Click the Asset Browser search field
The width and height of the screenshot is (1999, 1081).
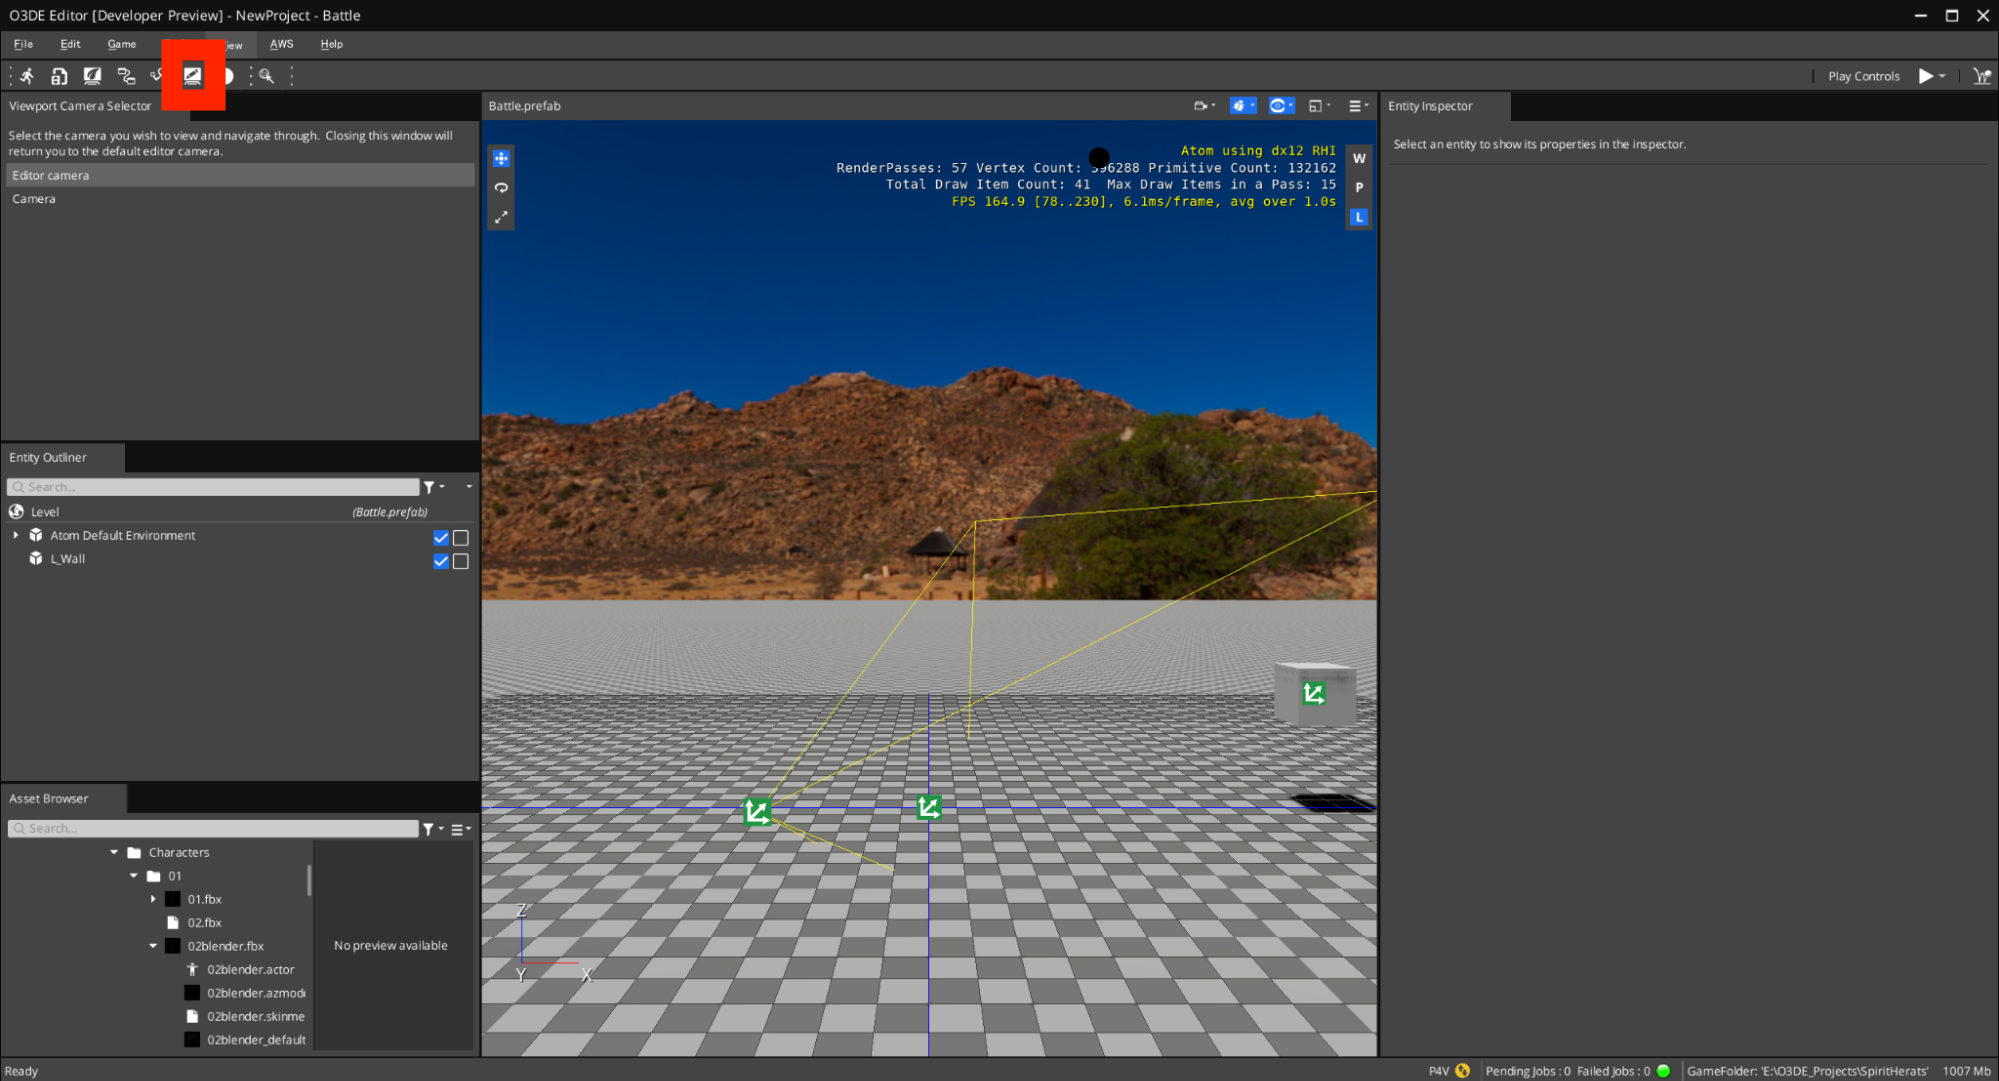point(213,829)
